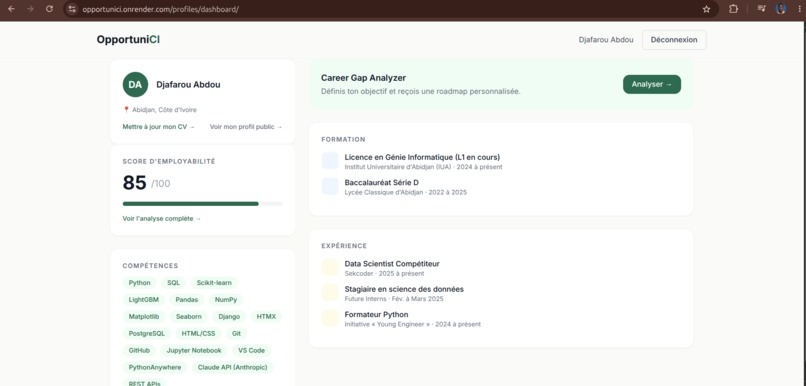
Task: Reload the page with the refresh icon
Action: point(49,9)
